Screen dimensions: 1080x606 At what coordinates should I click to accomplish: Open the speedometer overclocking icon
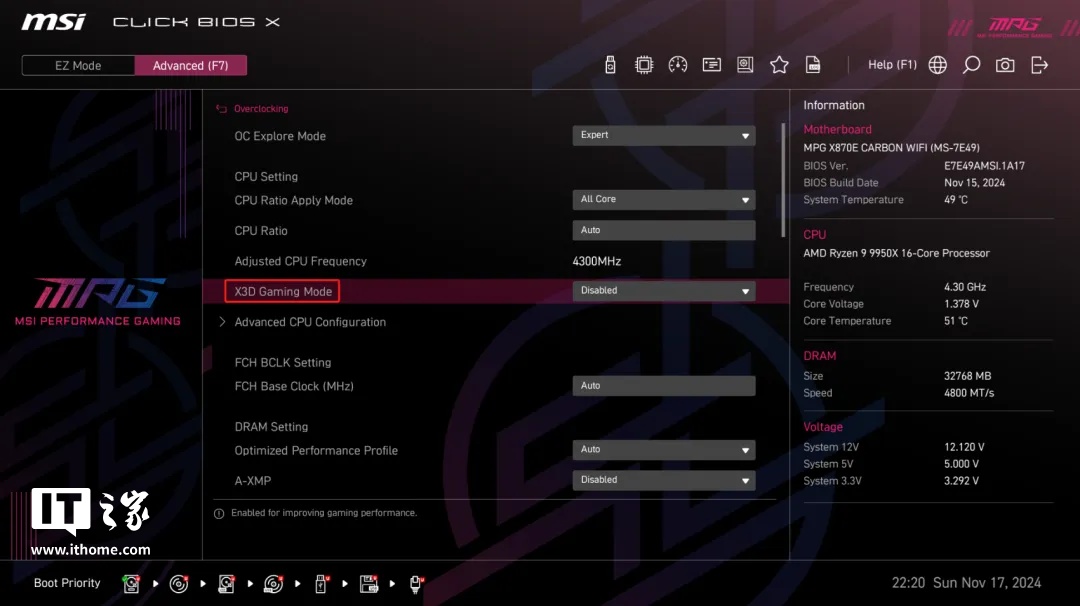(678, 65)
